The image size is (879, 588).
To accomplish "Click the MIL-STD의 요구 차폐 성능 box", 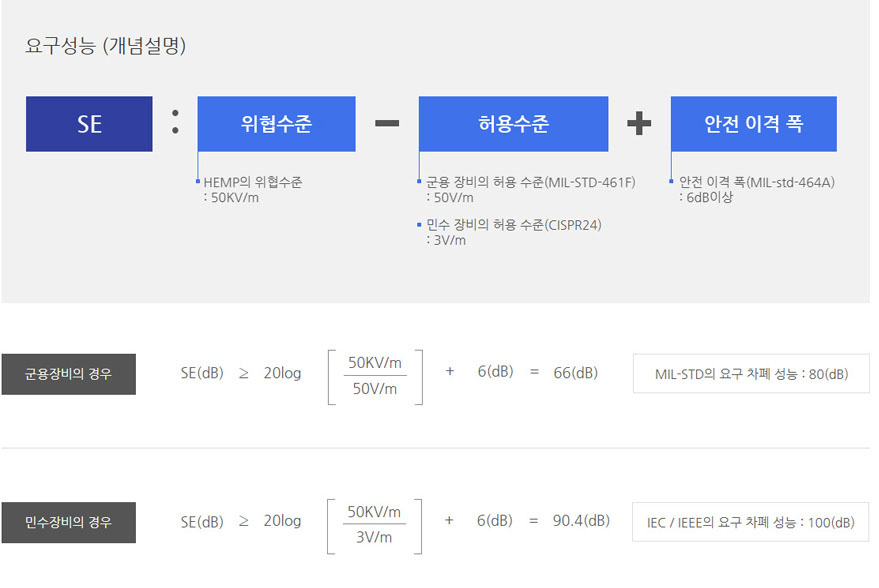I will [x=751, y=374].
